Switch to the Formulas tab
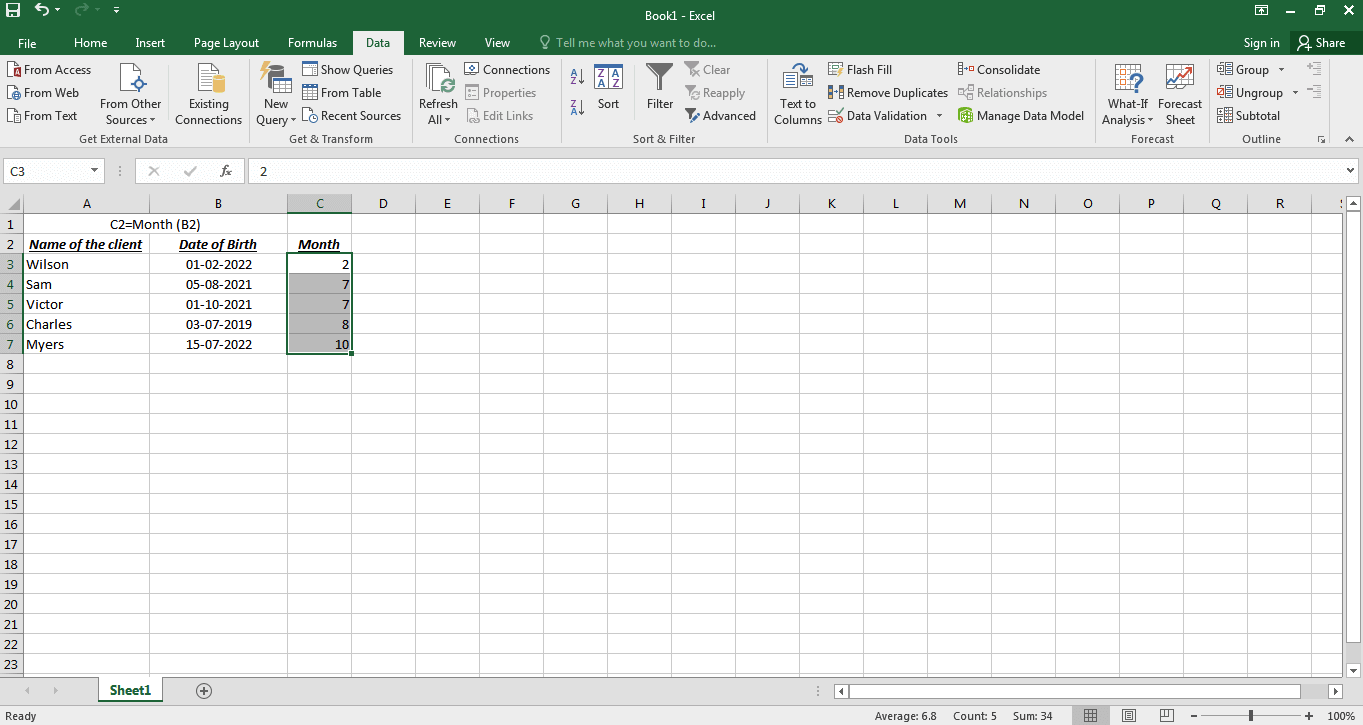The width and height of the screenshot is (1363, 725). pyautogui.click(x=312, y=43)
